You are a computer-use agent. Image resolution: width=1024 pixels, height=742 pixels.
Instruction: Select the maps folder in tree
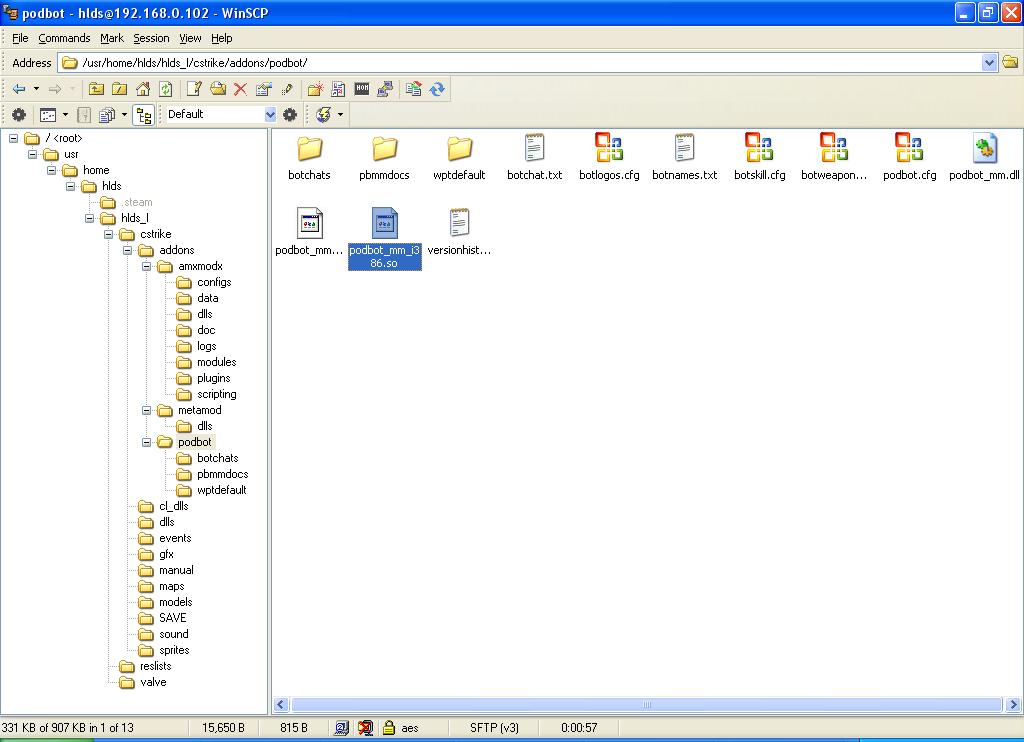tap(172, 587)
